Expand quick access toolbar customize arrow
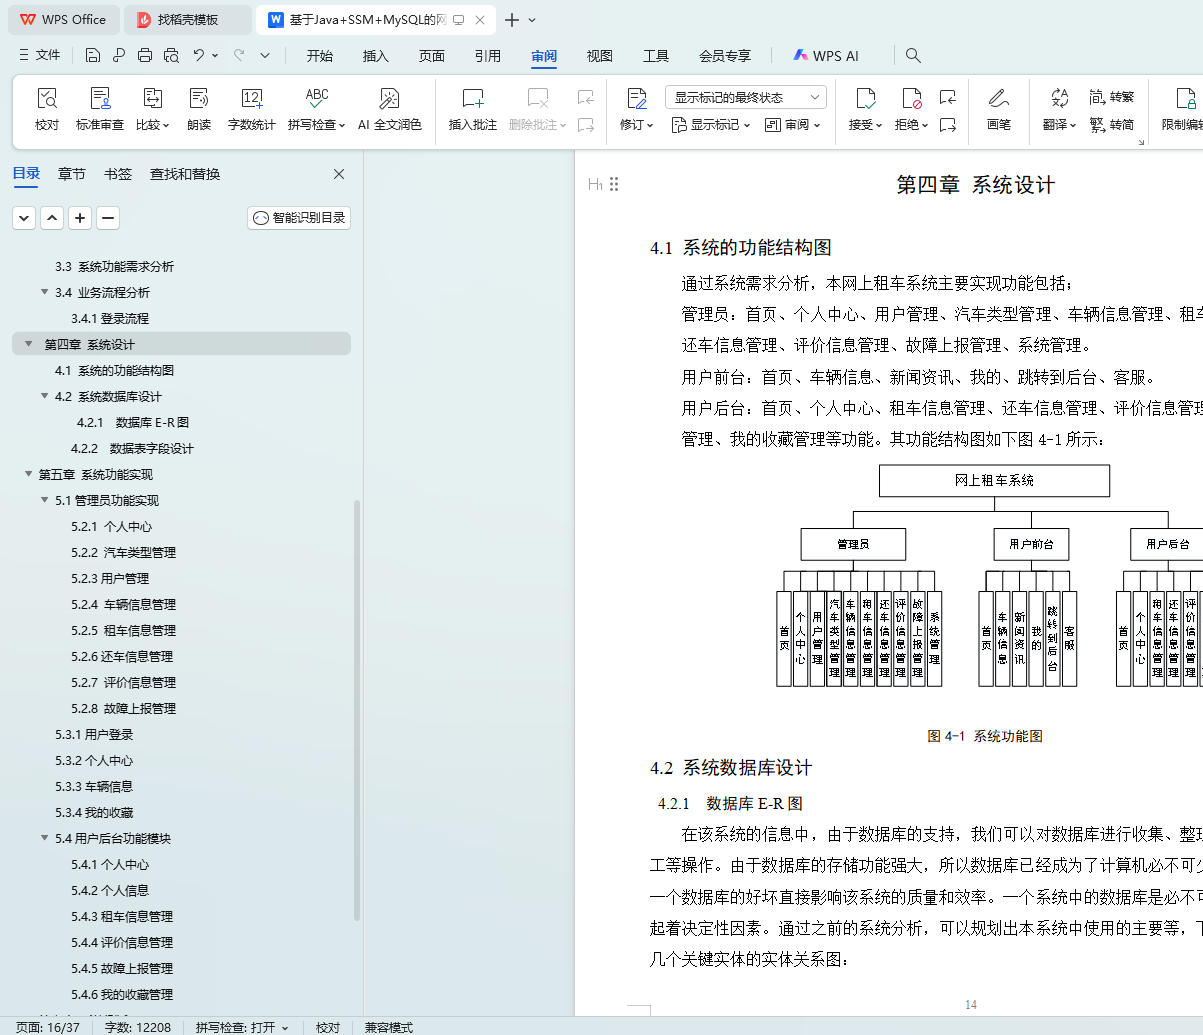This screenshot has height=1035, width=1203. click(x=265, y=56)
